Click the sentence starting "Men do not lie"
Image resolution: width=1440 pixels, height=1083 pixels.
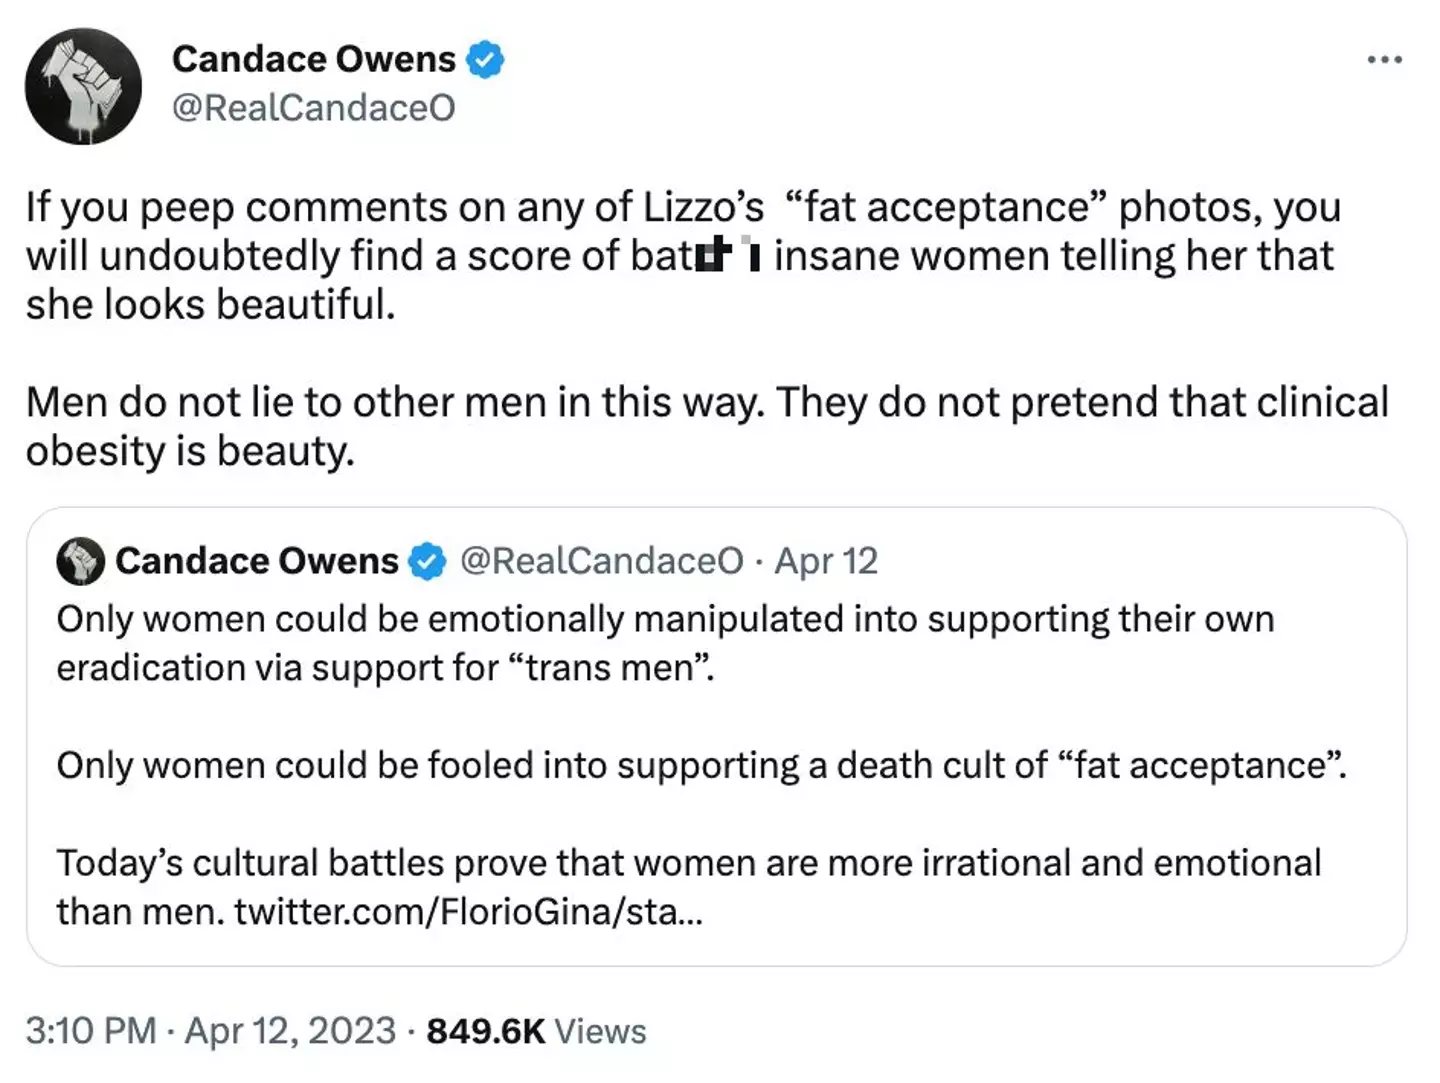tap(706, 402)
